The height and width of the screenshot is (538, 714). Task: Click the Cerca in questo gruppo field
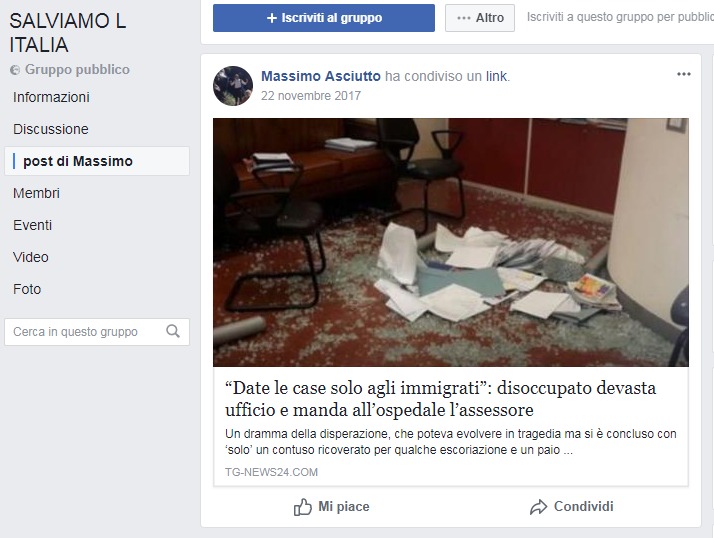click(97, 332)
